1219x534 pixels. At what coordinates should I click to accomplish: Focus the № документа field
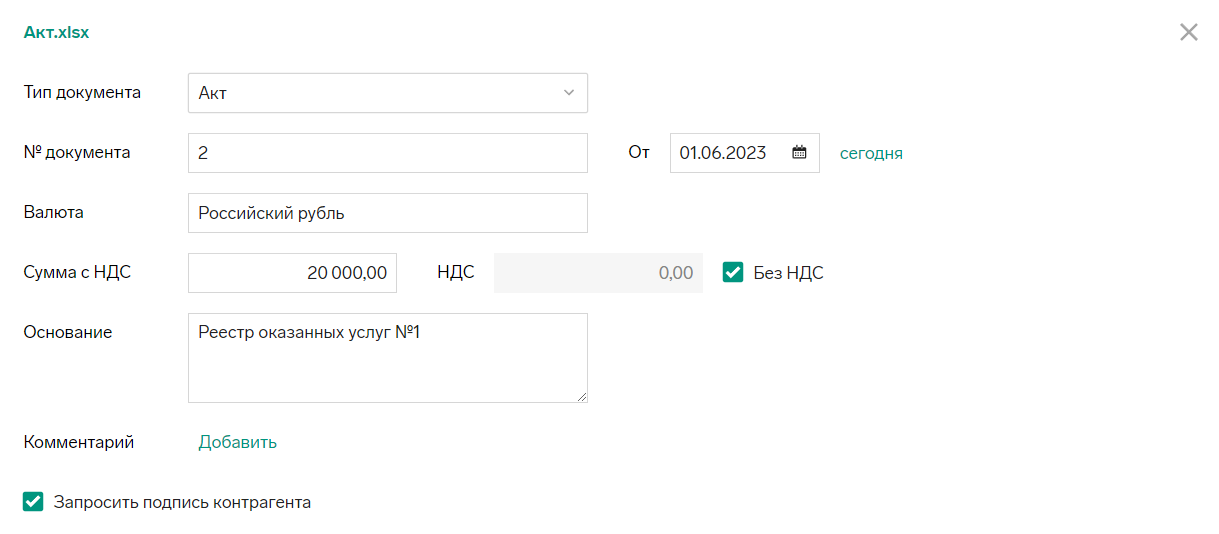(x=388, y=153)
